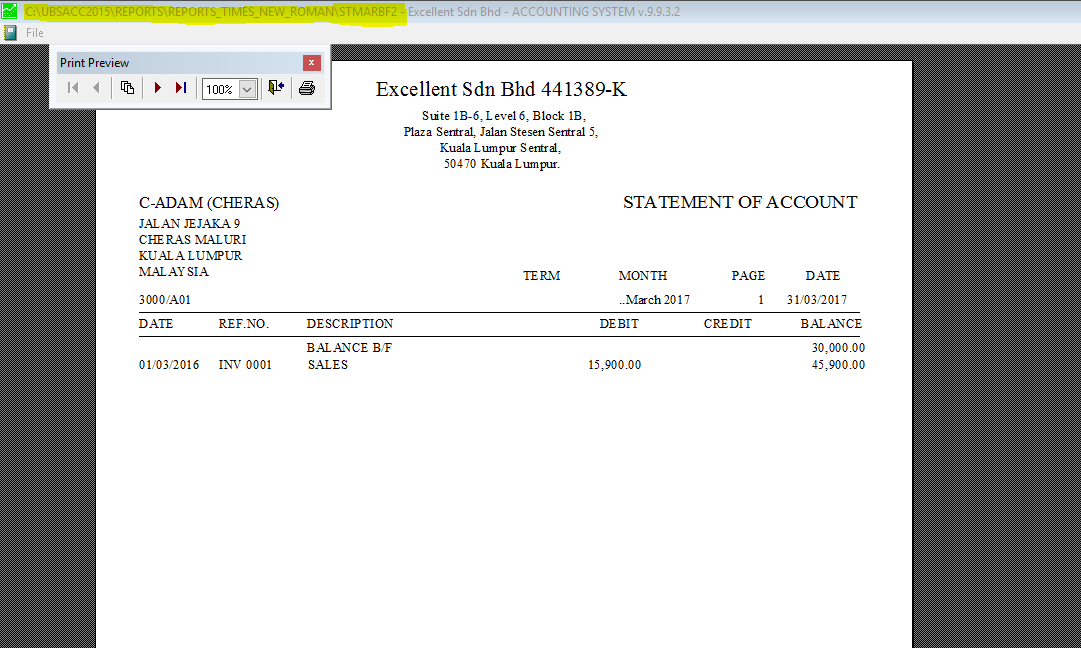Go to previous page in Print Preview

click(97, 88)
